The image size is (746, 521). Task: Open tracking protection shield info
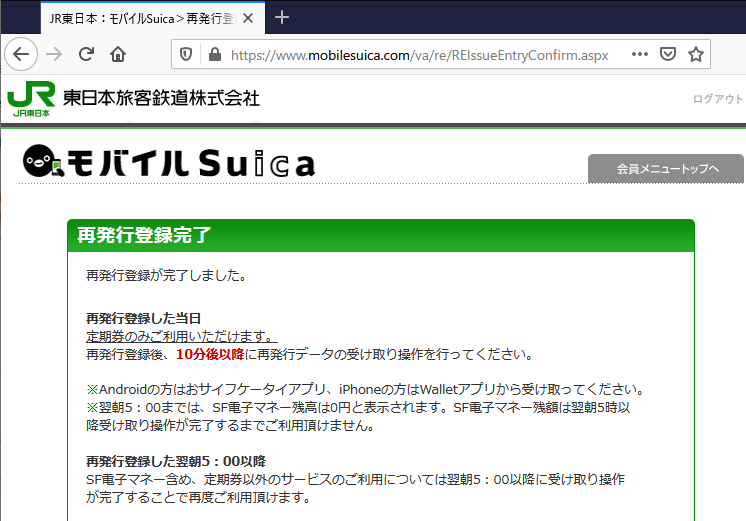tap(185, 54)
